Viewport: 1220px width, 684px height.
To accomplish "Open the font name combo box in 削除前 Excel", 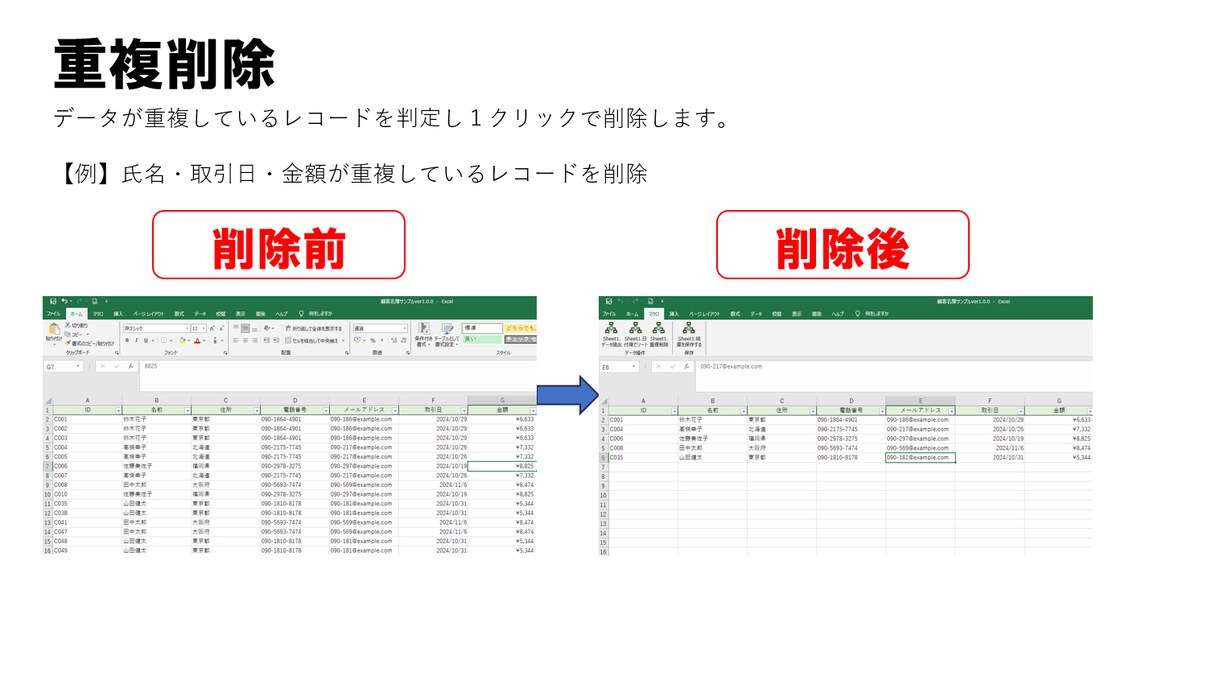I will pos(156,328).
